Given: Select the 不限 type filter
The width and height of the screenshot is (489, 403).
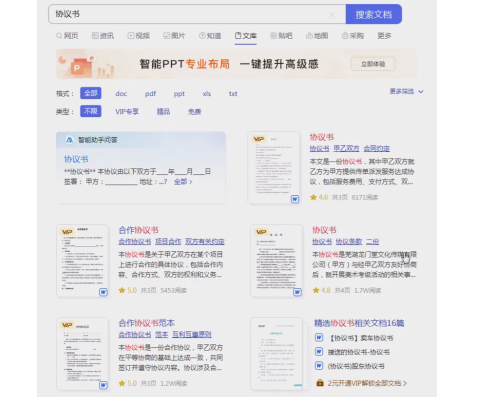Looking at the screenshot, I should [91, 111].
